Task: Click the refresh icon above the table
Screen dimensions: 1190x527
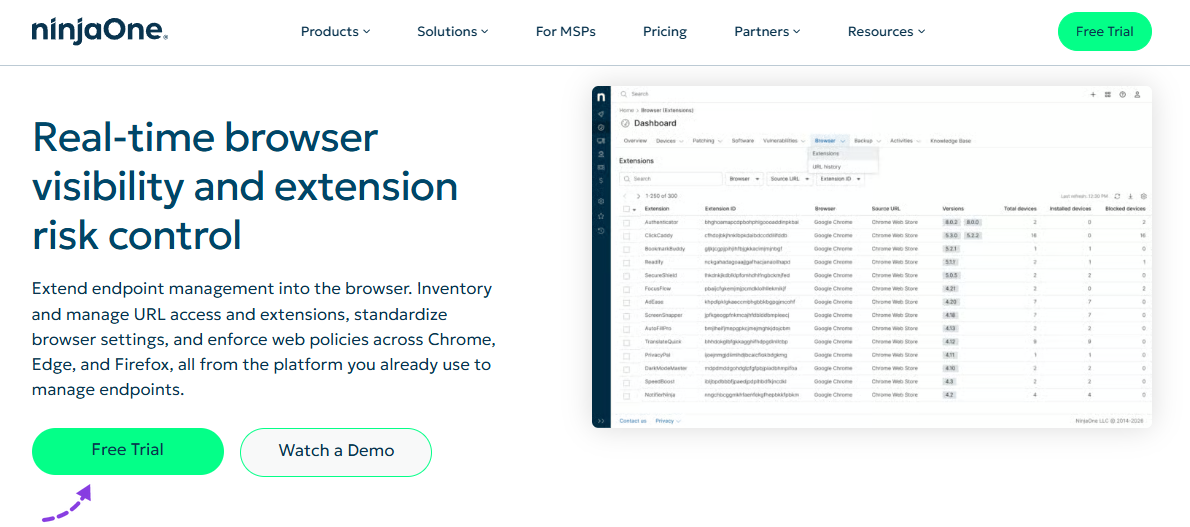Action: click(x=1117, y=196)
